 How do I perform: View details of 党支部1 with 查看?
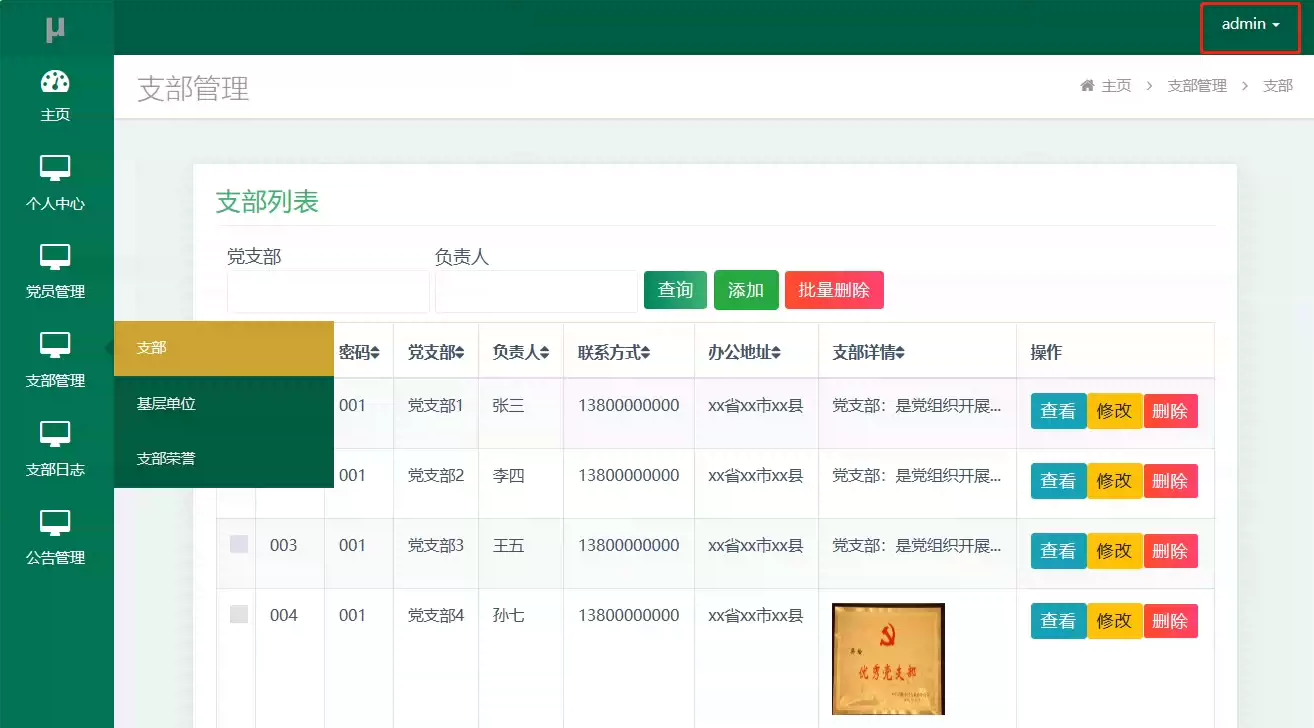click(x=1058, y=411)
